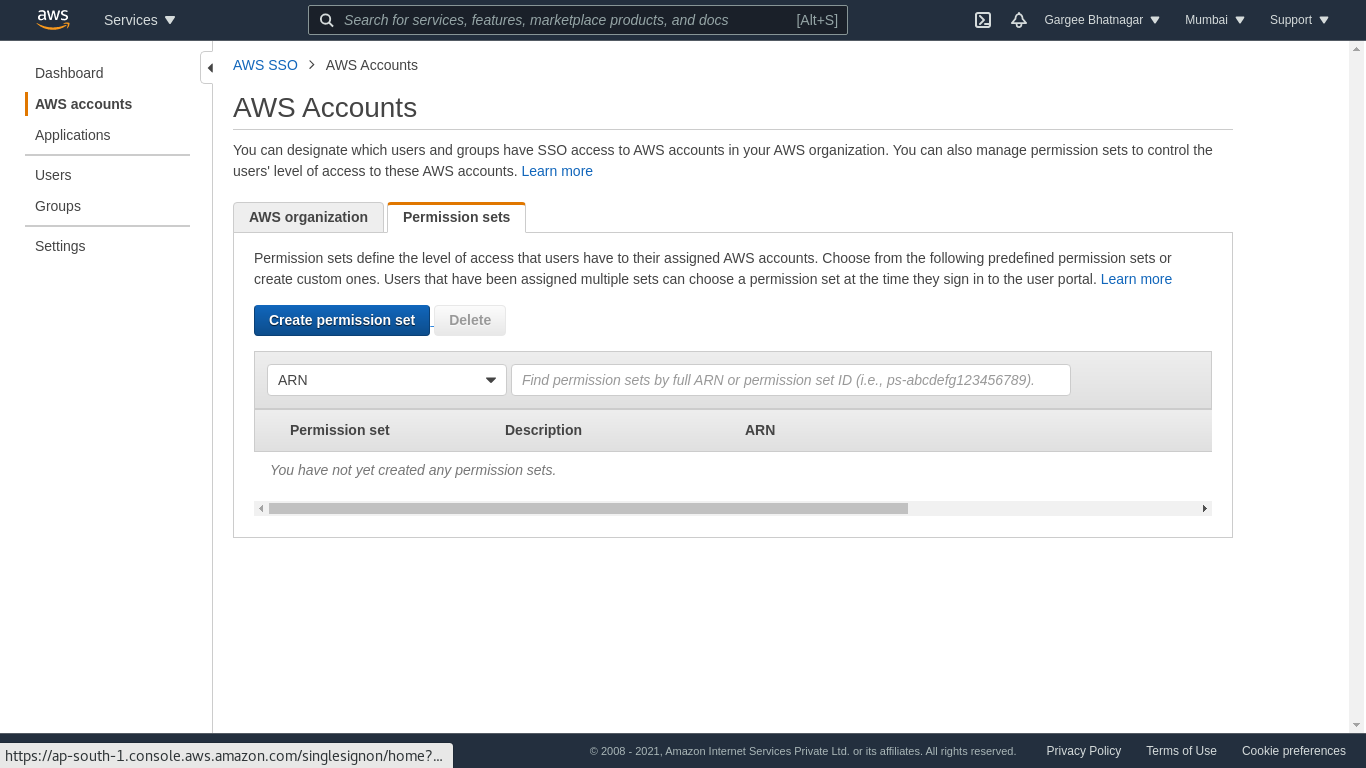The height and width of the screenshot is (768, 1366).
Task: Click Create permission set button
Action: point(342,320)
